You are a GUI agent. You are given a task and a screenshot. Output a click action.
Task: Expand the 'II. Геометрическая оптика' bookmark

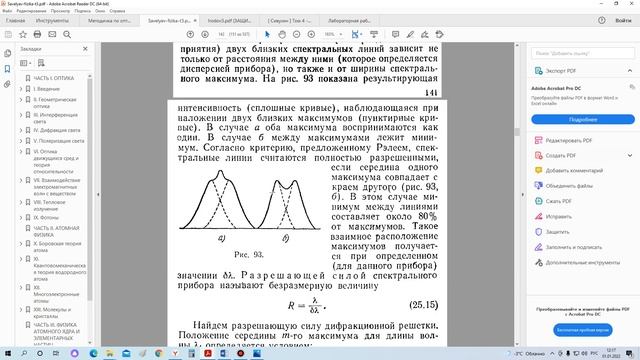pos(21,100)
